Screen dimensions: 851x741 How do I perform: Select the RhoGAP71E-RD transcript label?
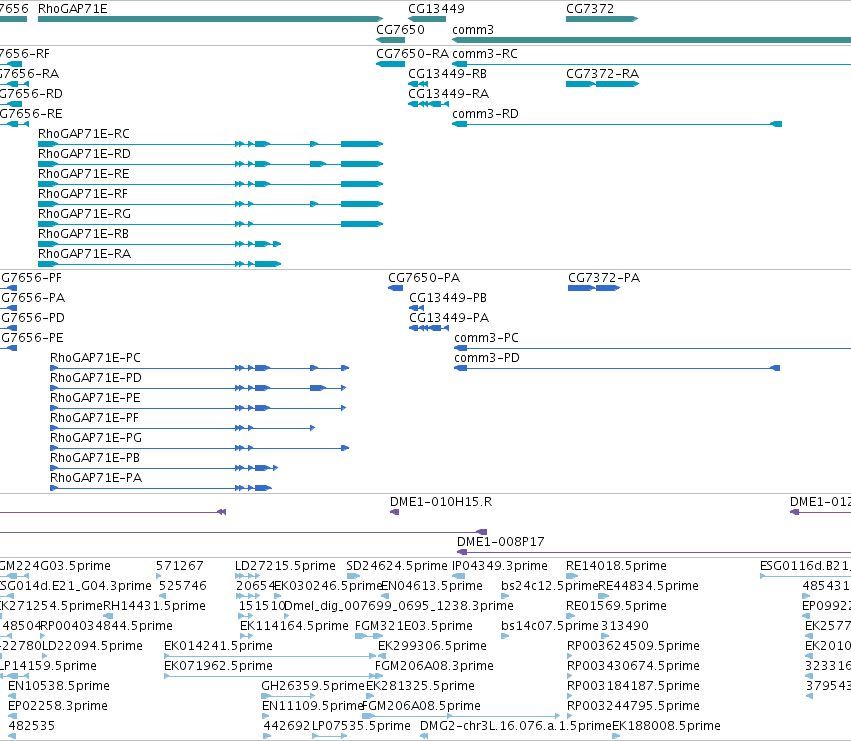click(84, 154)
